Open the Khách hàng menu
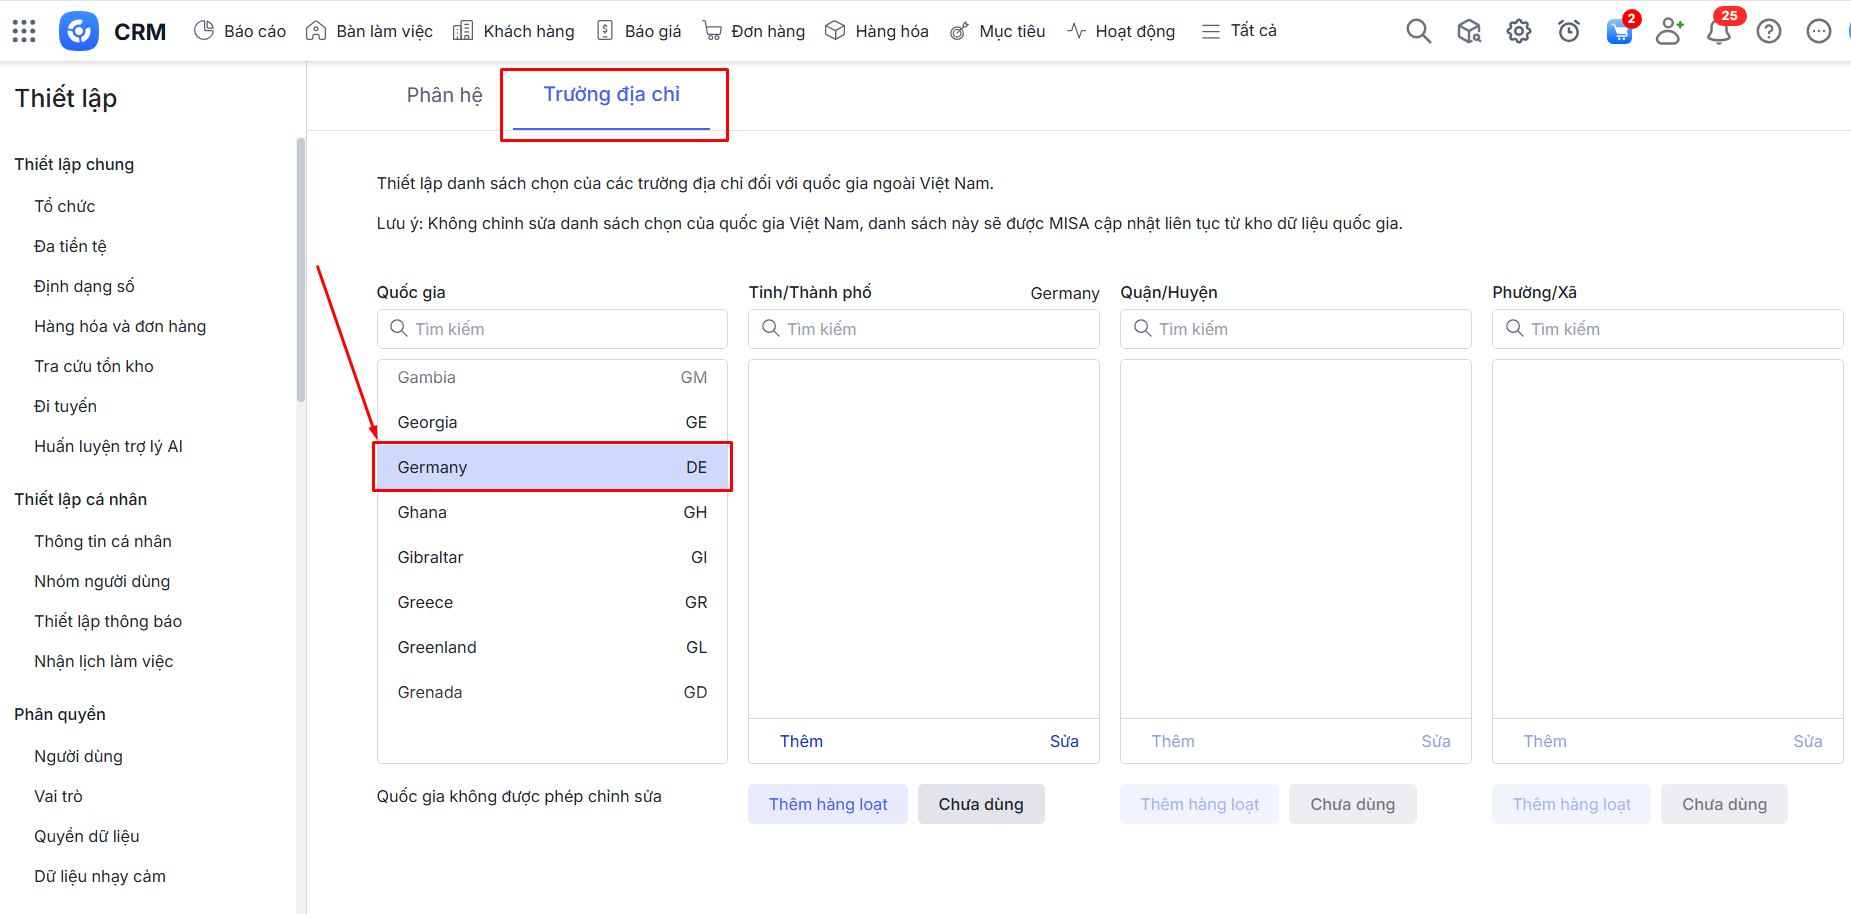This screenshot has height=914, width=1851. pyautogui.click(x=514, y=31)
